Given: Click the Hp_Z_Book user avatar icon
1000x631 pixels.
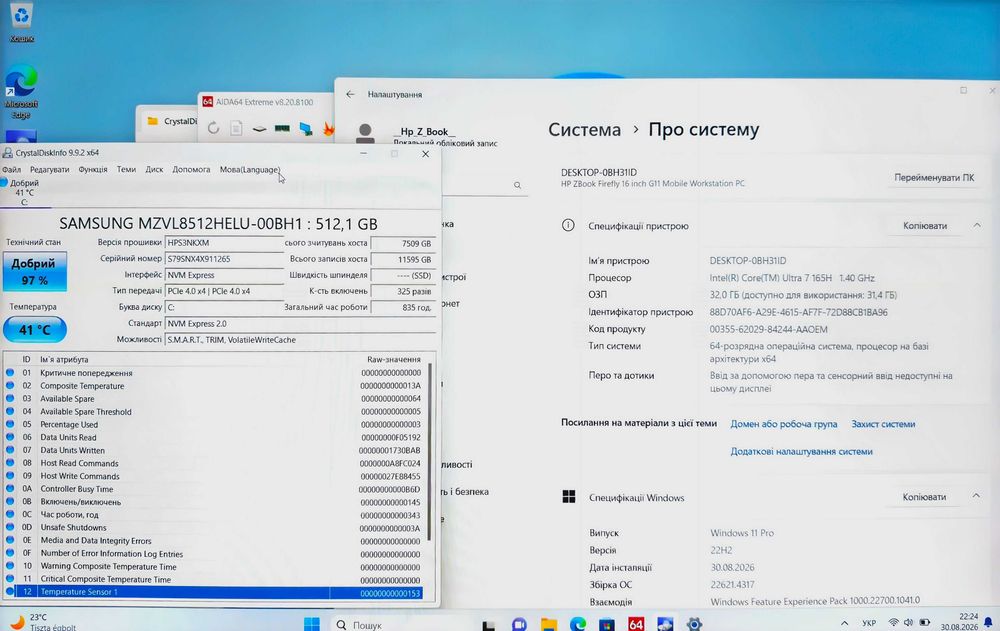Looking at the screenshot, I should (365, 133).
